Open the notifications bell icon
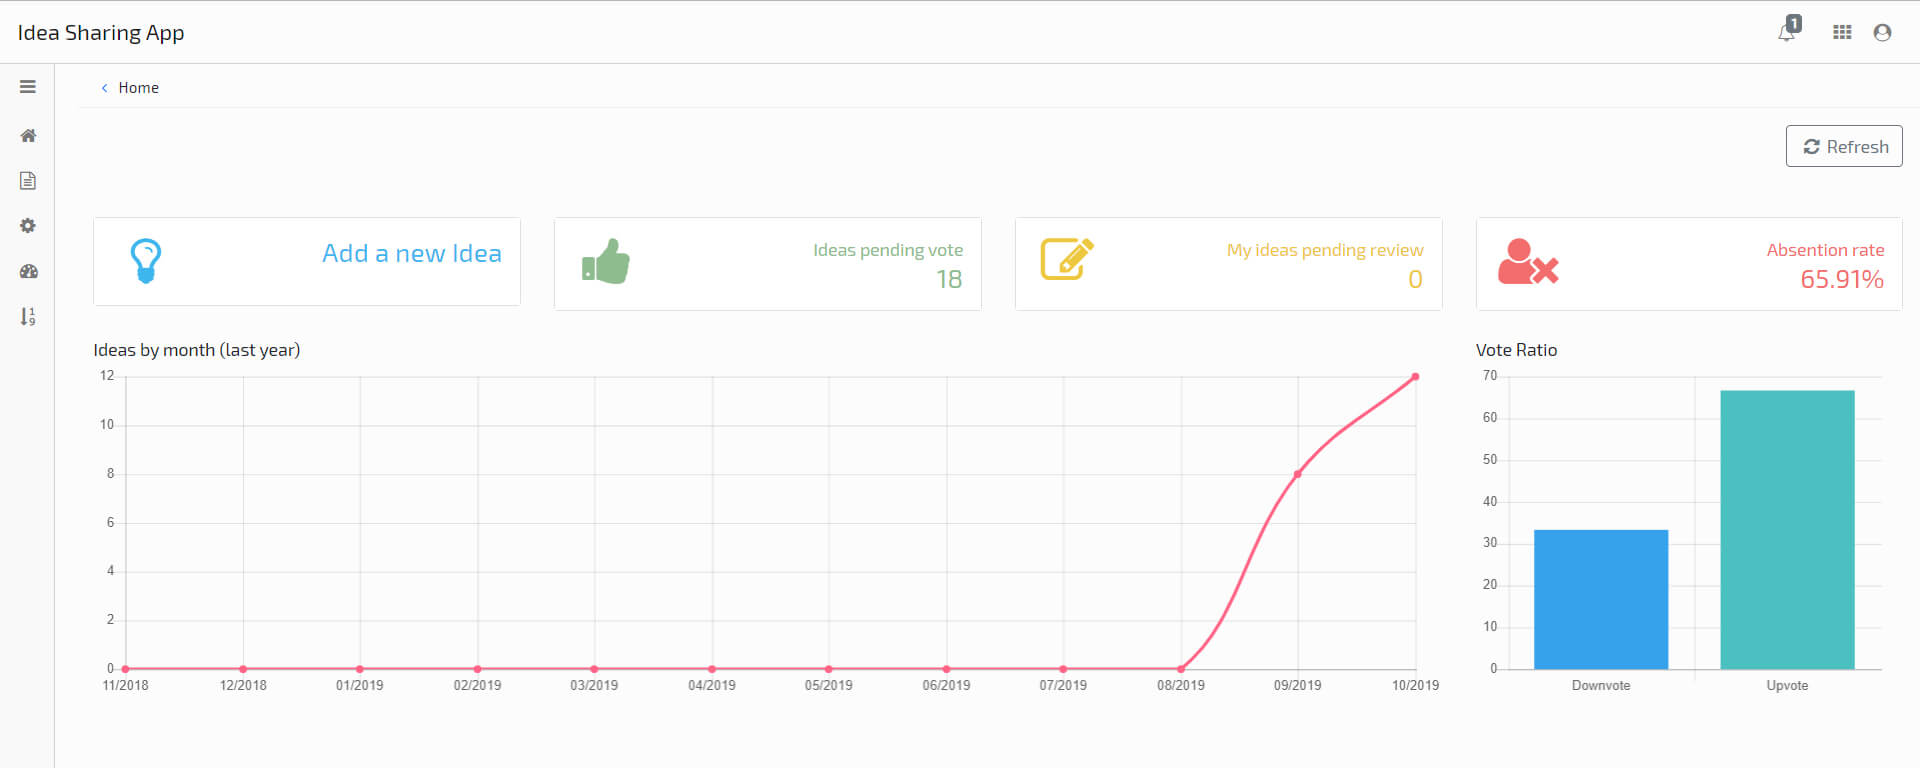This screenshot has width=1920, height=768. [1787, 32]
